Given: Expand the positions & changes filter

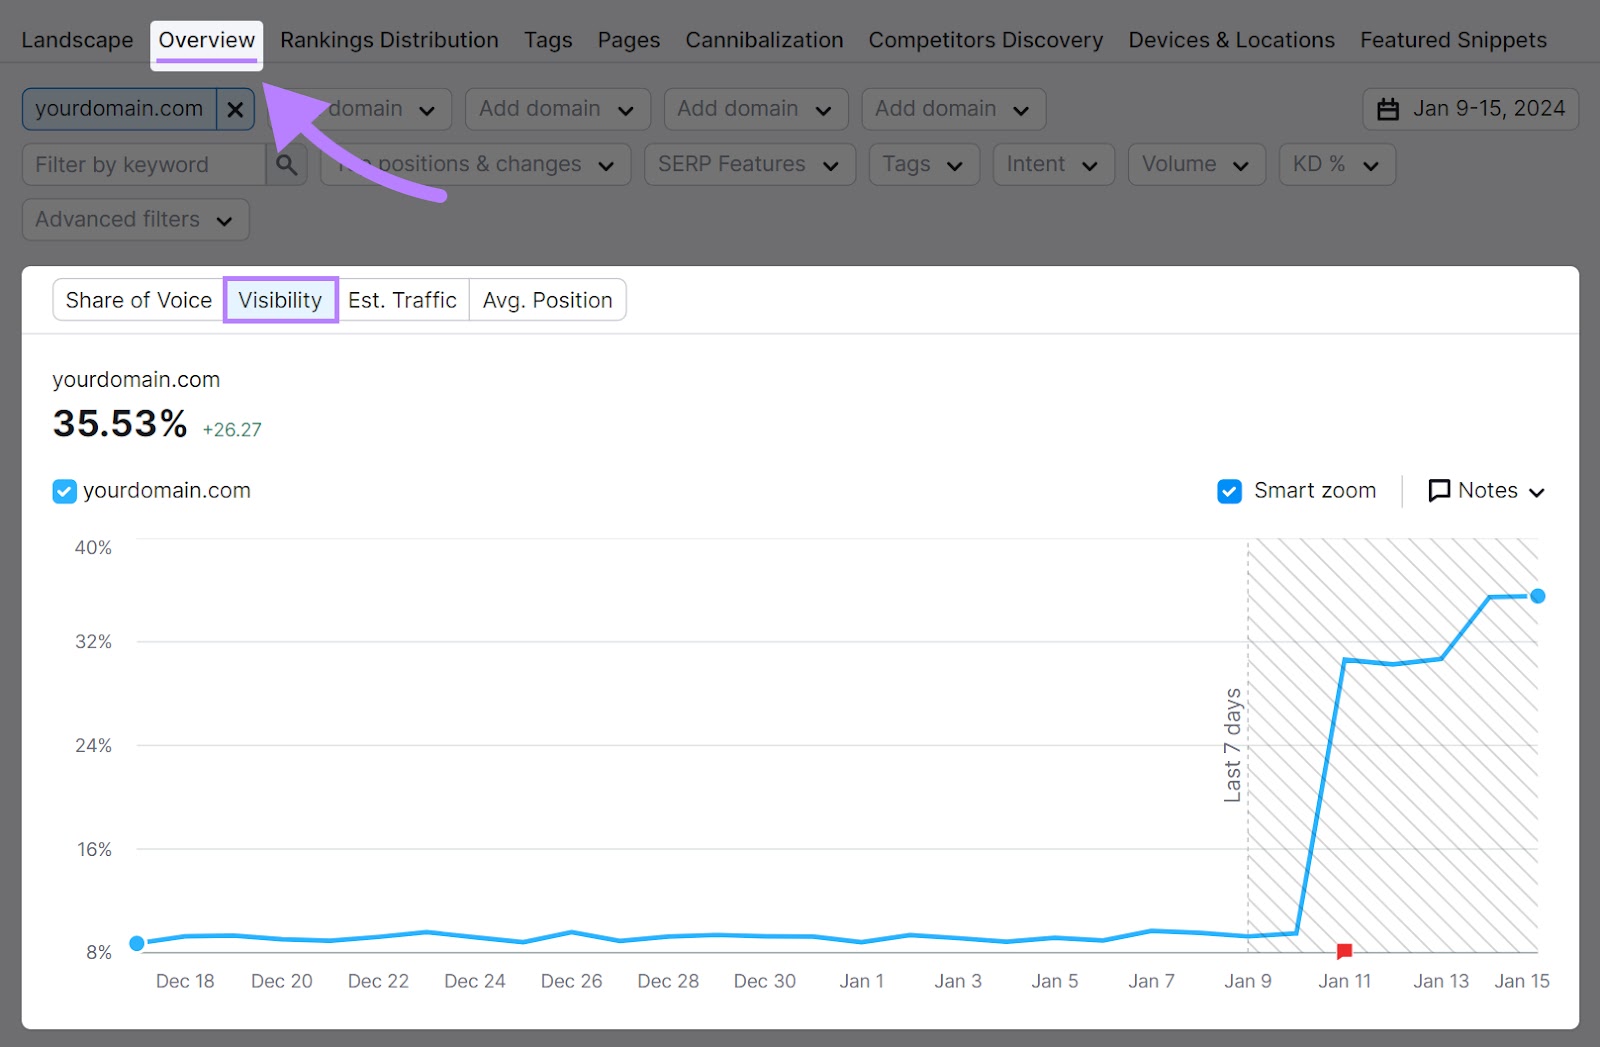Looking at the screenshot, I should [x=476, y=164].
